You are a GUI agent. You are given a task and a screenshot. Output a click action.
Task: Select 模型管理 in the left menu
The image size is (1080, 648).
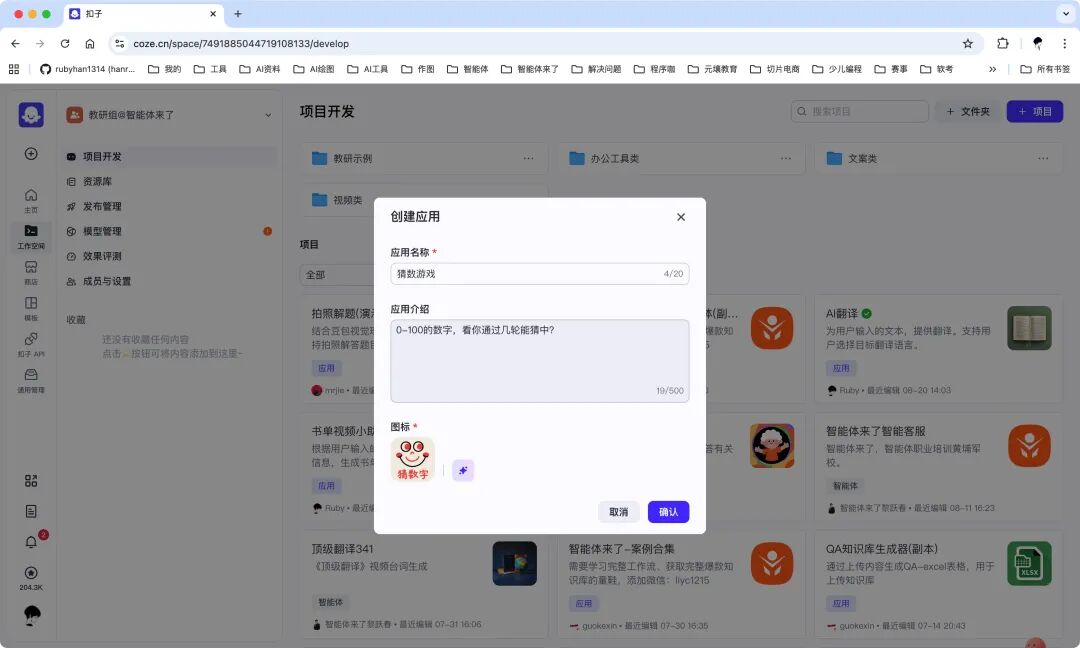point(169,231)
